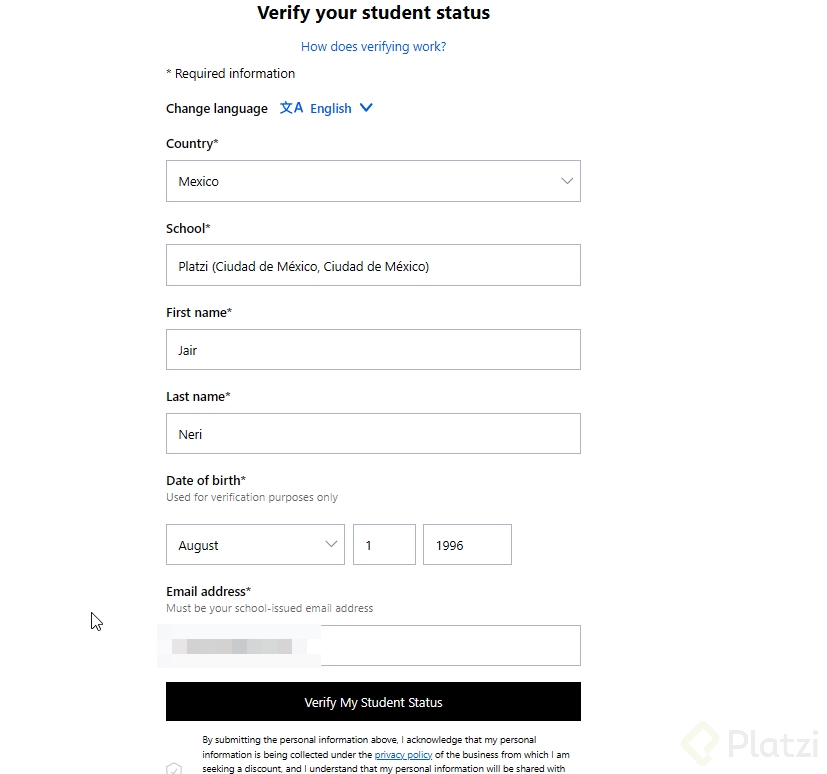Click the Country field showing Mexico
Screen dimensions: 827x774
360,181
